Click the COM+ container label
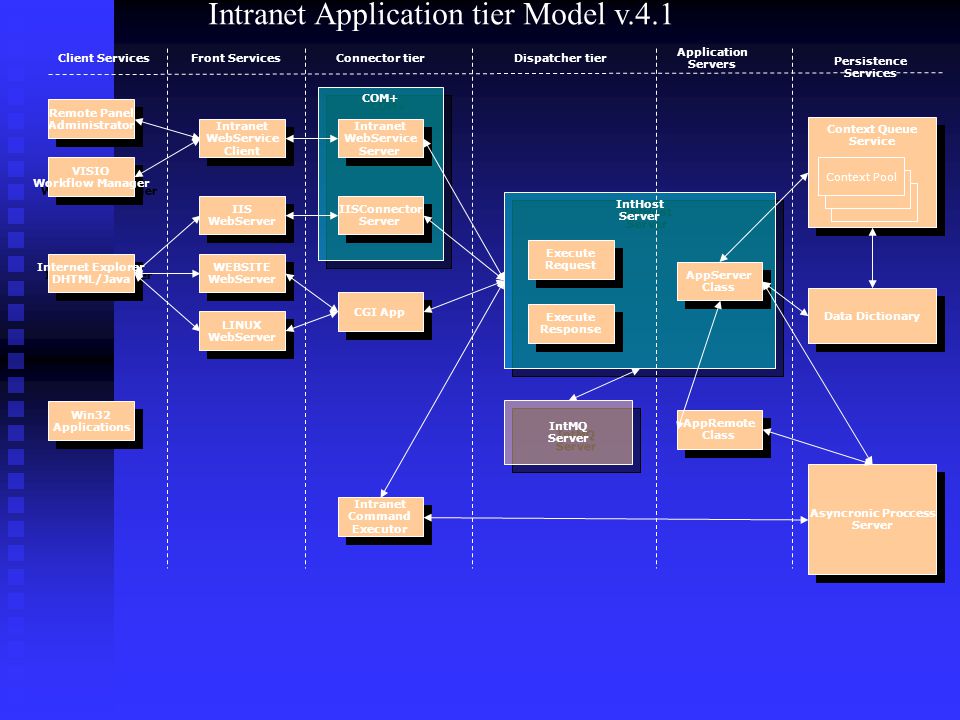This screenshot has width=960, height=720. tap(380, 98)
